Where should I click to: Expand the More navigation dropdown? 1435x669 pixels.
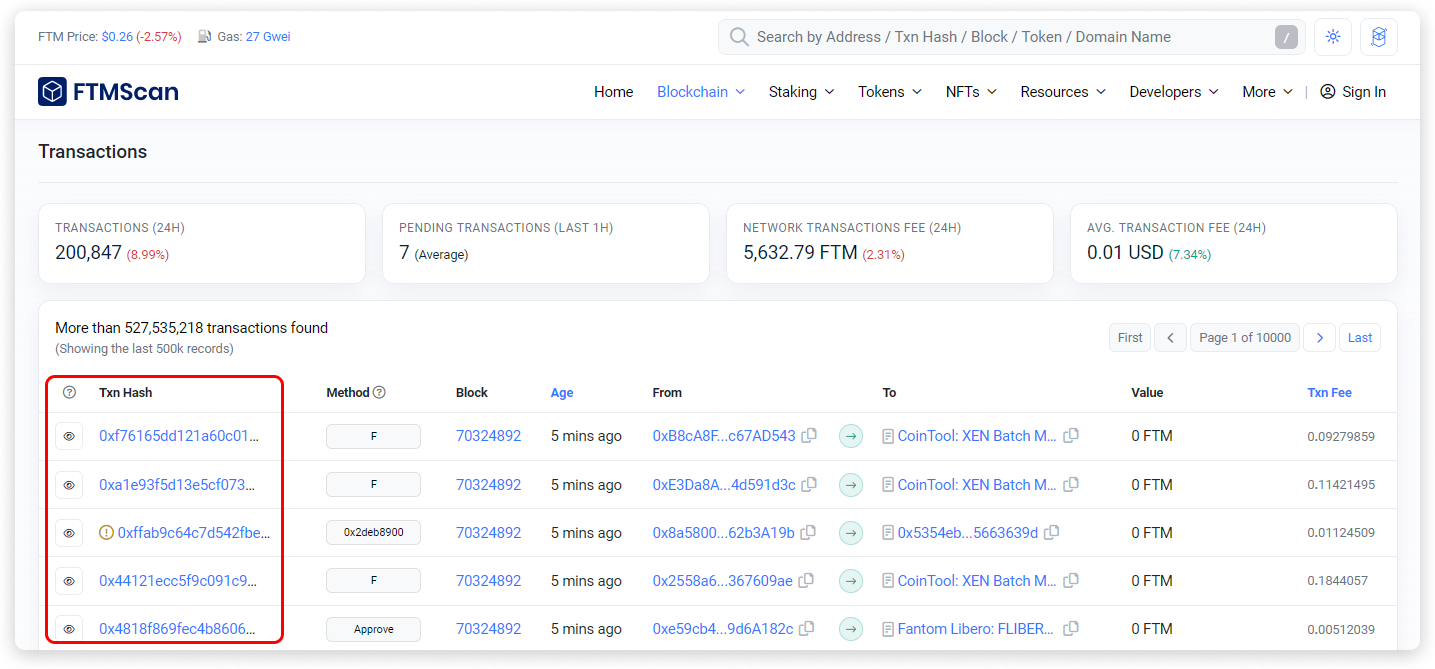pyautogui.click(x=1267, y=92)
